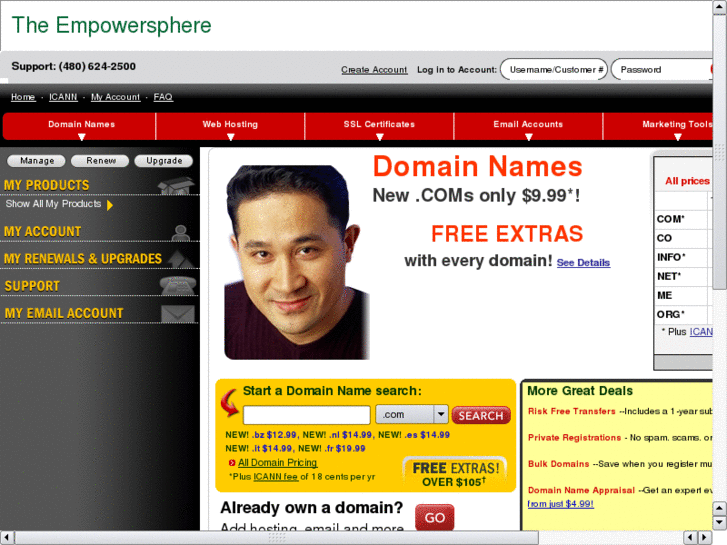727x545 pixels.
Task: Click the arrow icon beside My Renewals & Upgrades
Action: pos(181,259)
